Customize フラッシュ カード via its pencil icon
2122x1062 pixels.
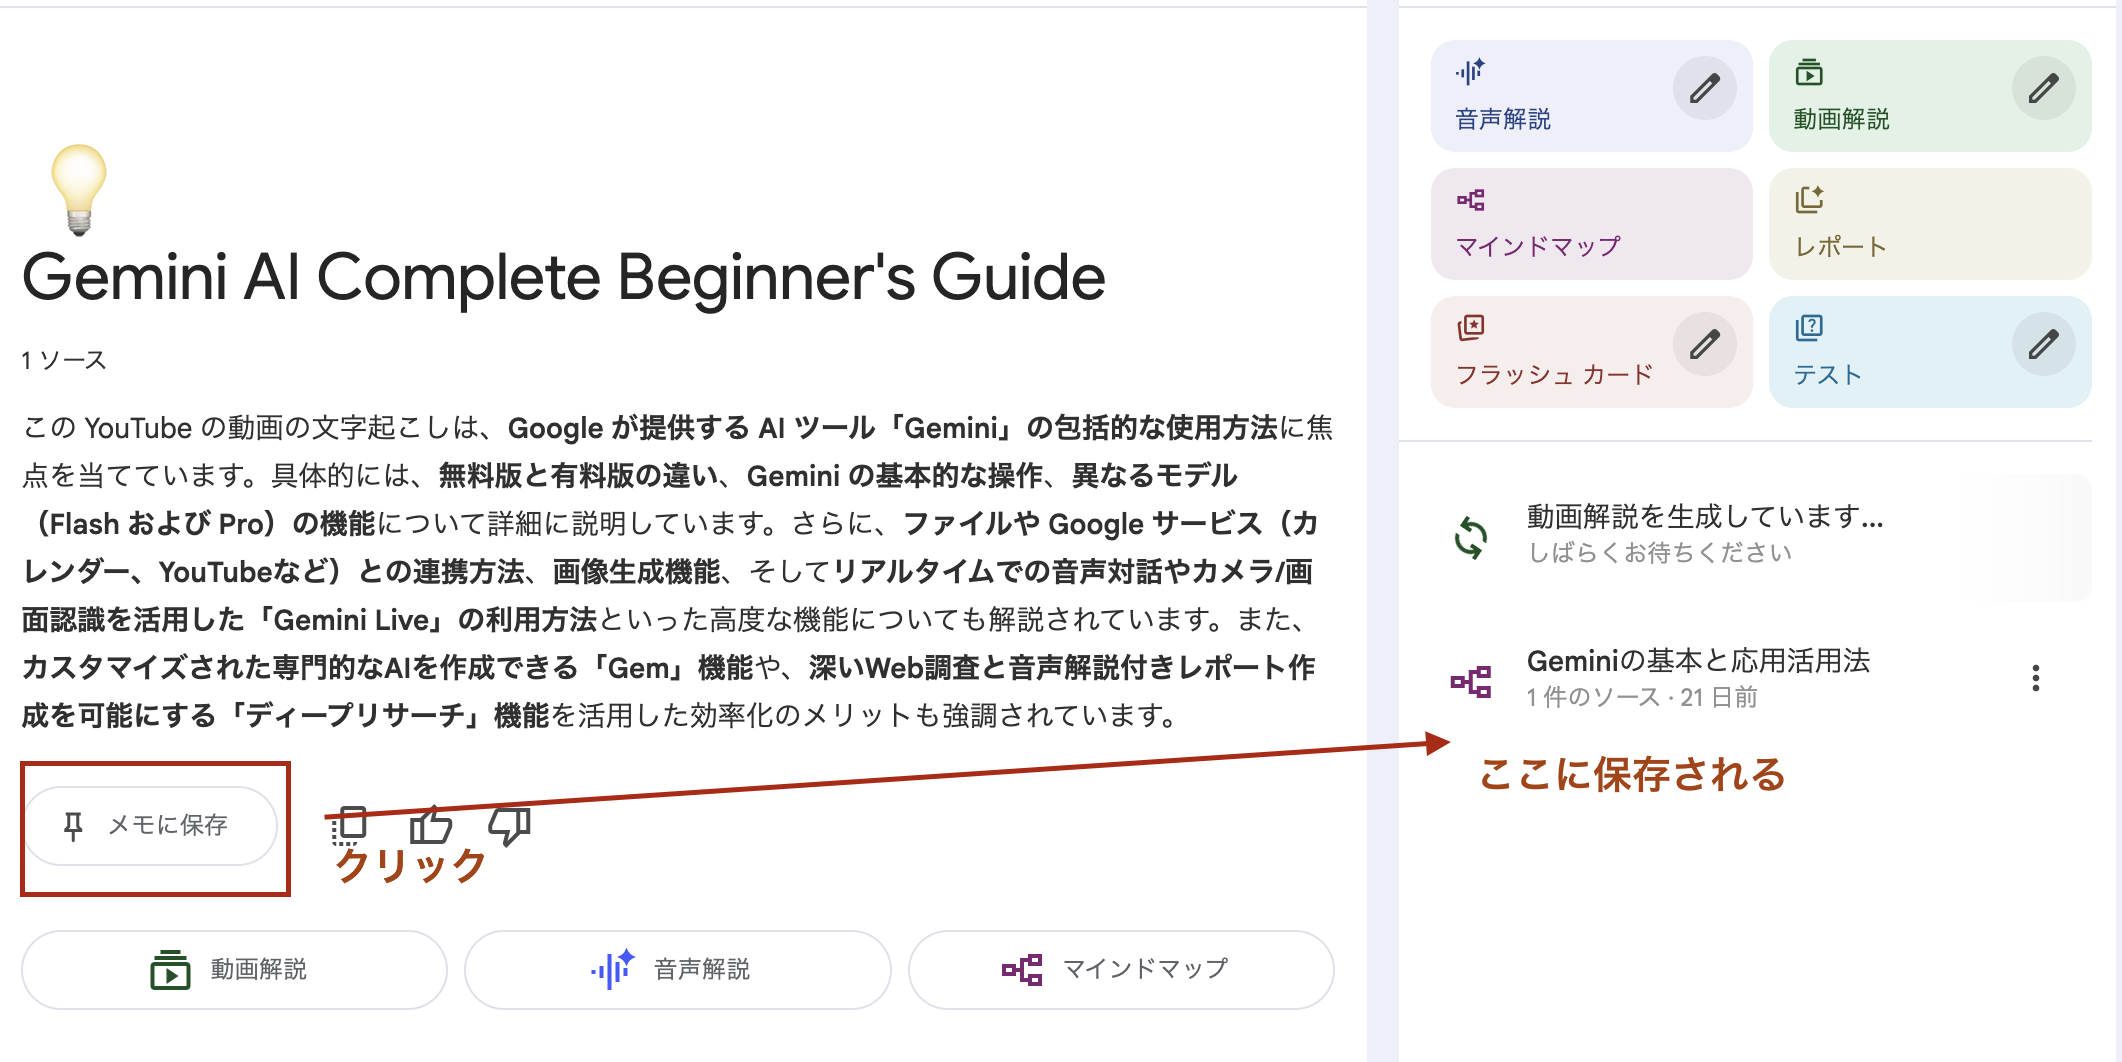(1703, 344)
